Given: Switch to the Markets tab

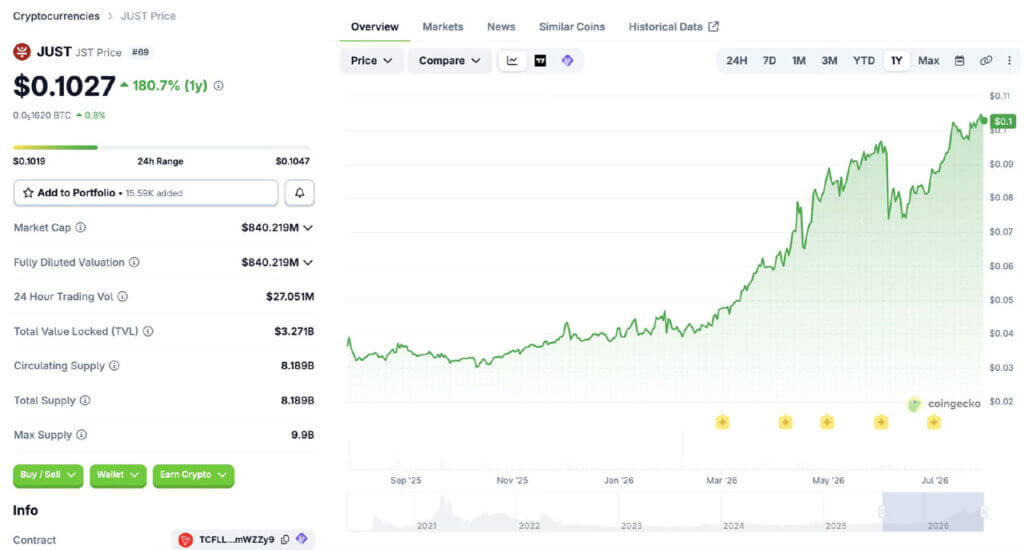Looking at the screenshot, I should [443, 27].
